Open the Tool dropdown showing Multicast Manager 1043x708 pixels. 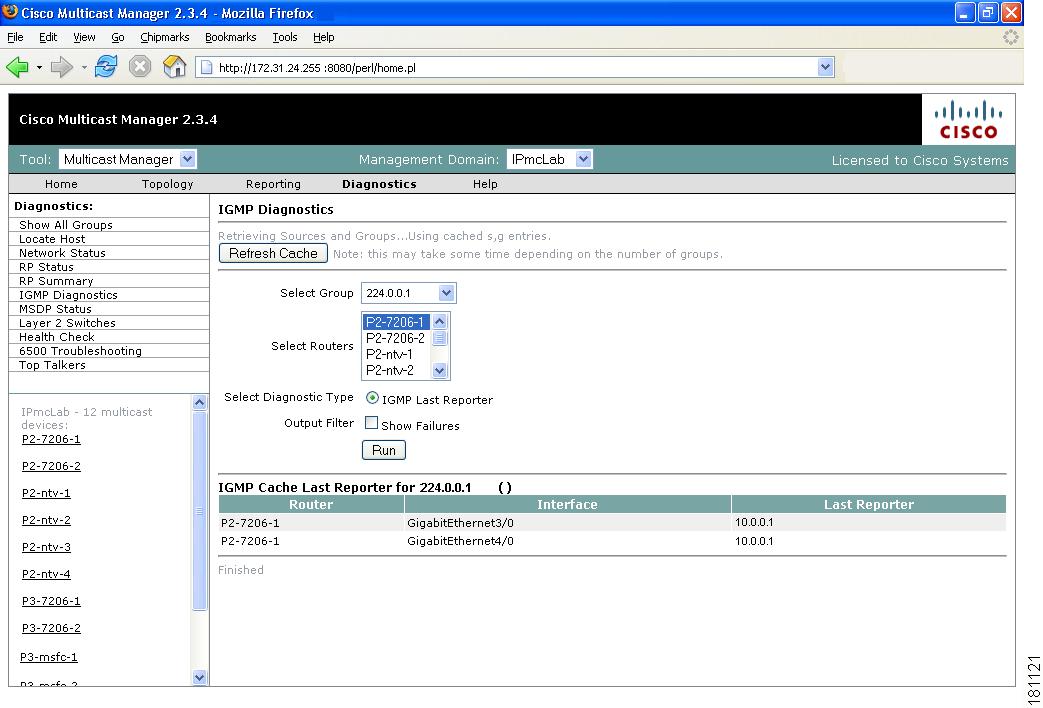click(128, 159)
